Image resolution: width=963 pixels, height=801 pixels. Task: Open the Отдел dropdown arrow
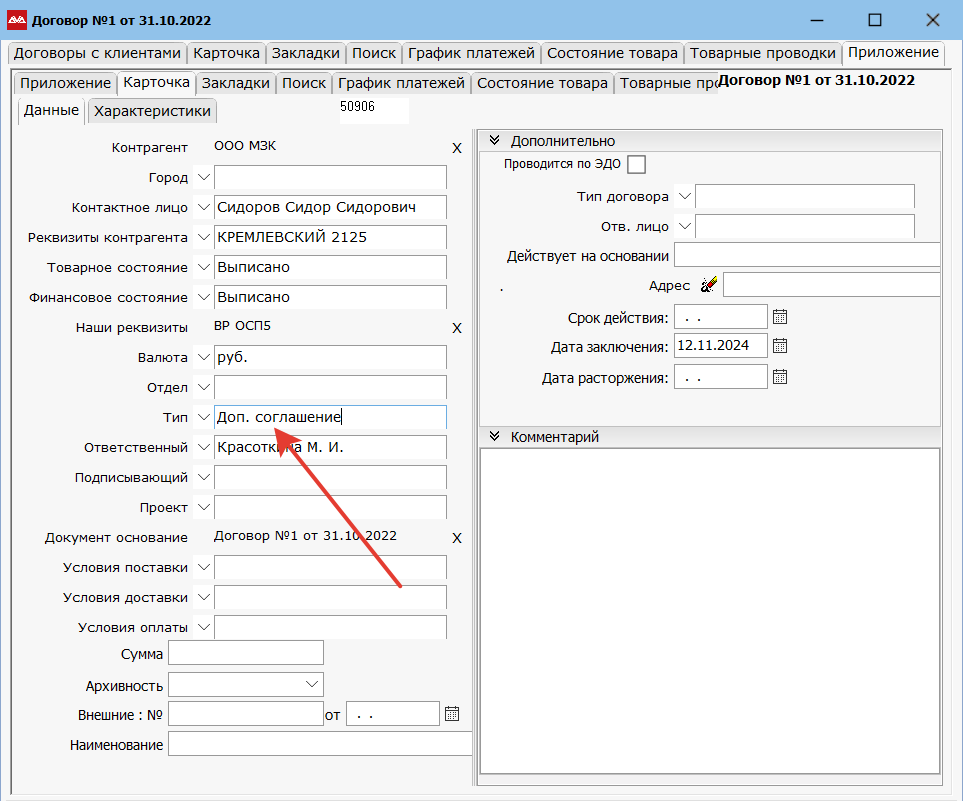pyautogui.click(x=203, y=388)
